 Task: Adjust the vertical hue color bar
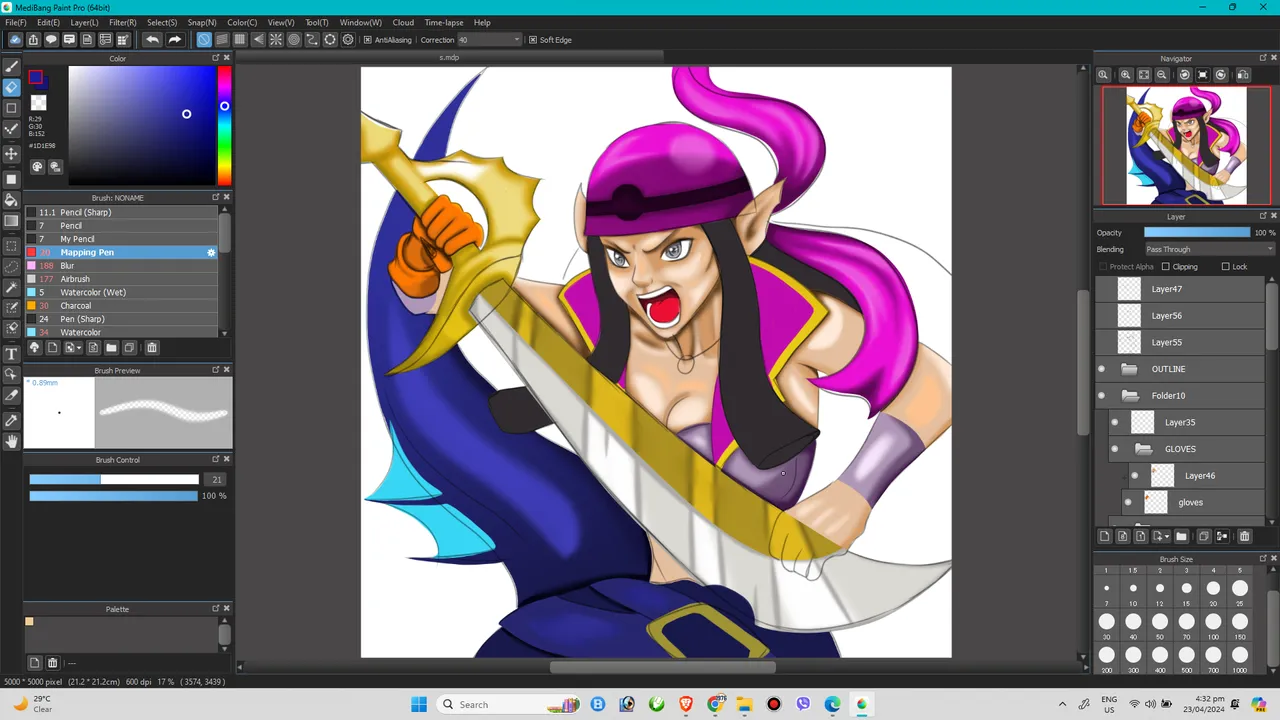point(224,125)
